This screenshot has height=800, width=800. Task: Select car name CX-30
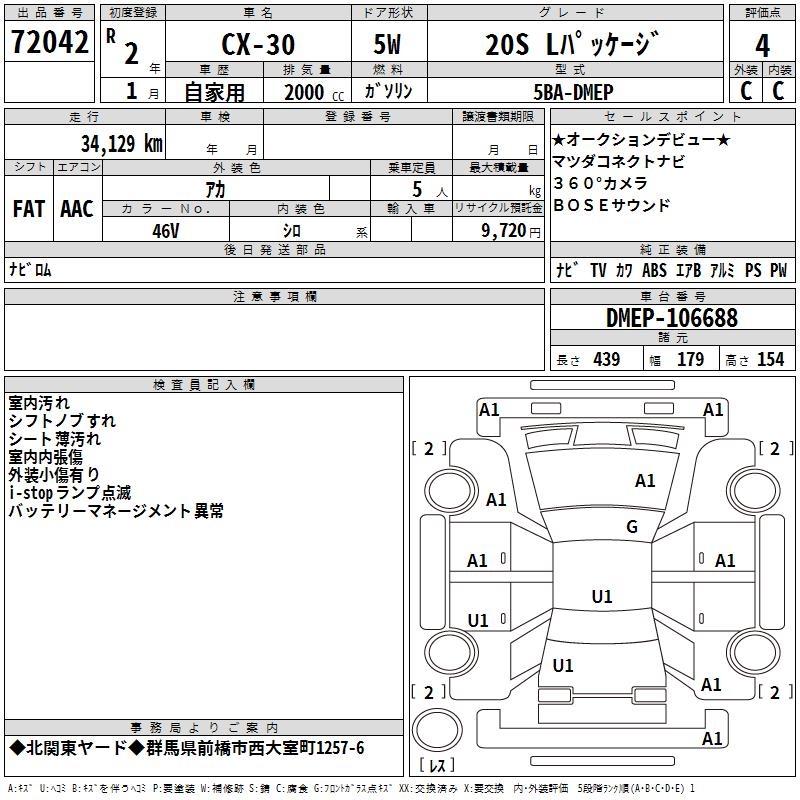tap(258, 44)
